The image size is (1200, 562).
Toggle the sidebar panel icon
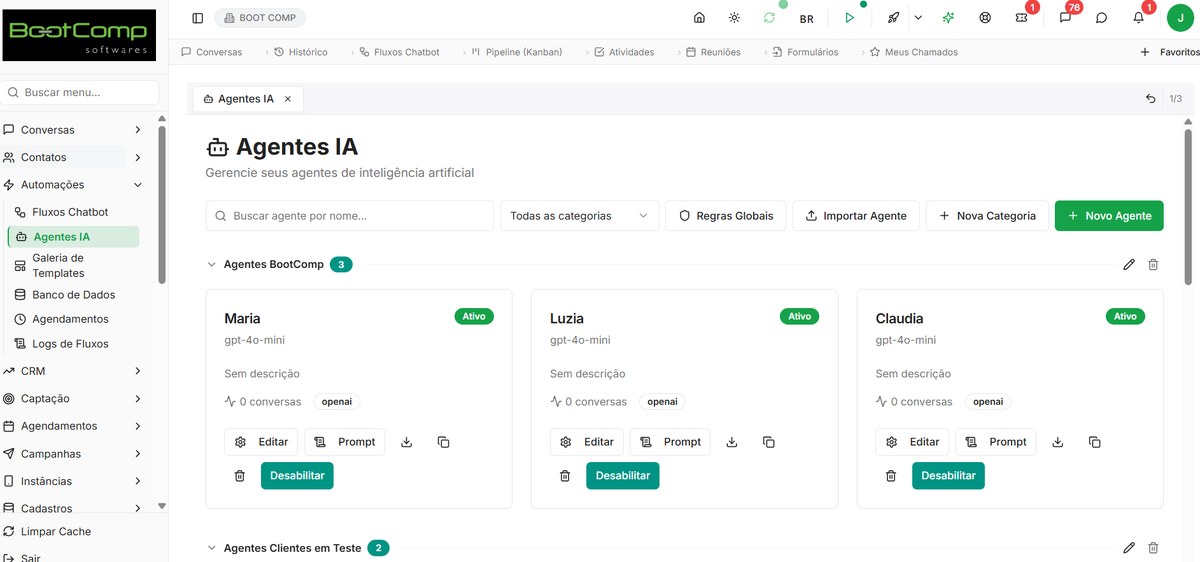(x=197, y=18)
